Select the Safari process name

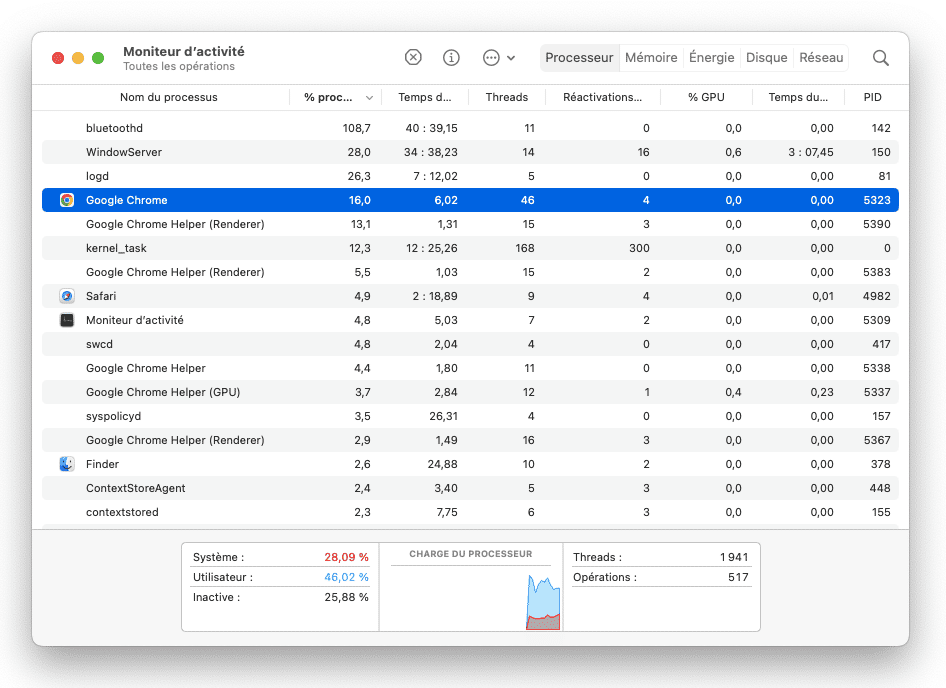coord(101,296)
